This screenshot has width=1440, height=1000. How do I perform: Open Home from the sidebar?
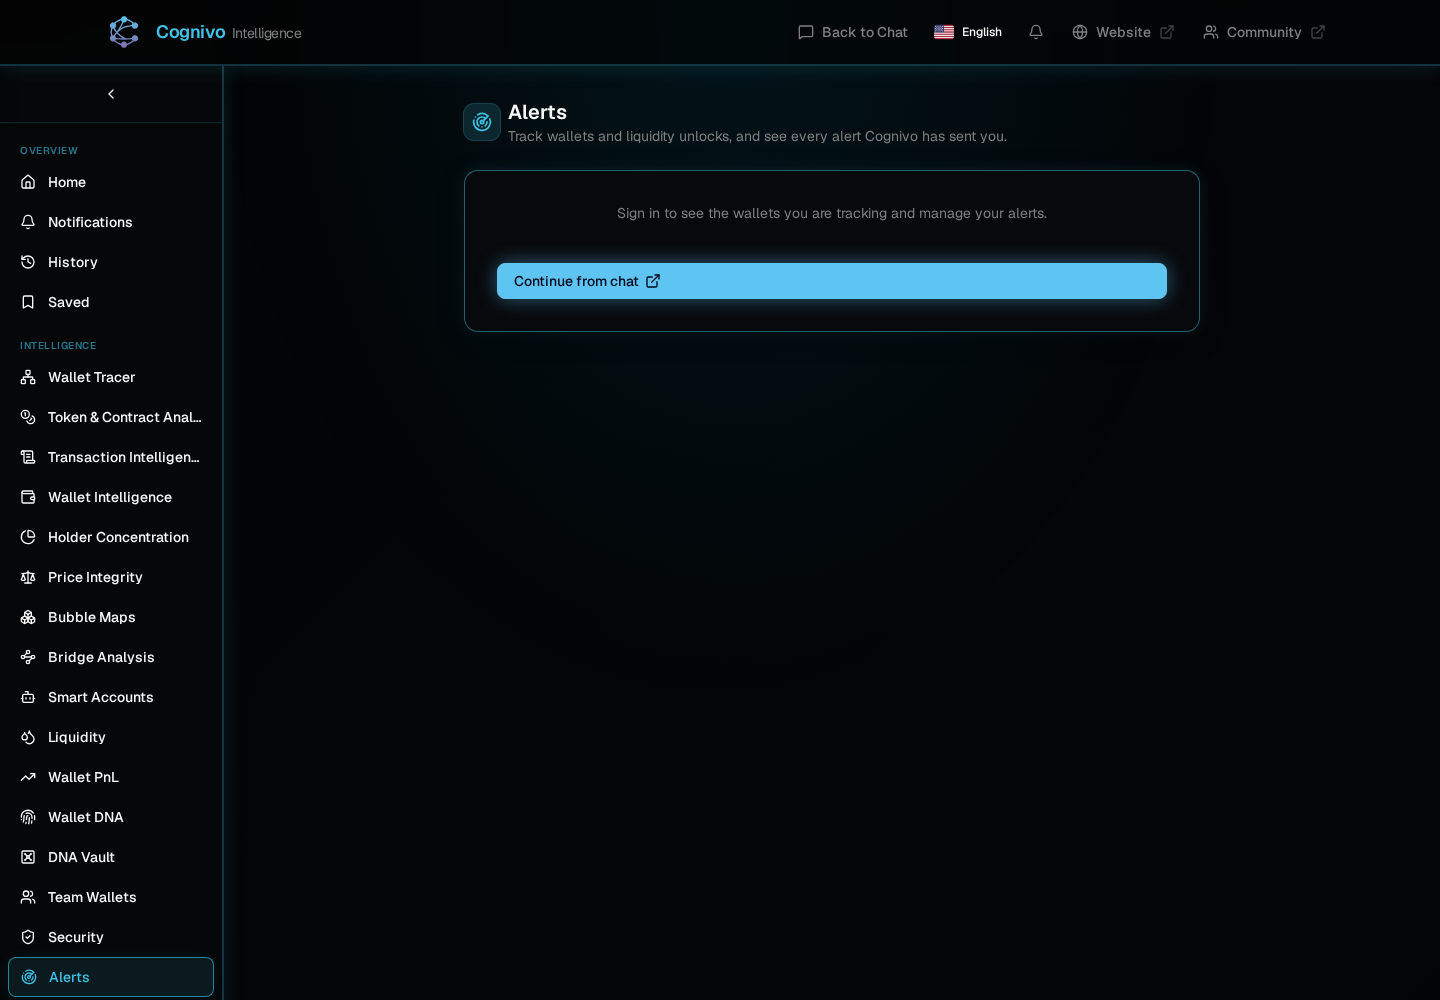(111, 182)
